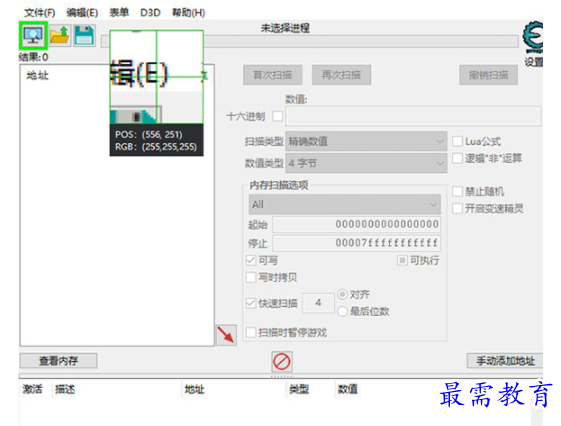Expand the 扫描类型 dropdown
This screenshot has height=426, width=561.
pyautogui.click(x=366, y=141)
